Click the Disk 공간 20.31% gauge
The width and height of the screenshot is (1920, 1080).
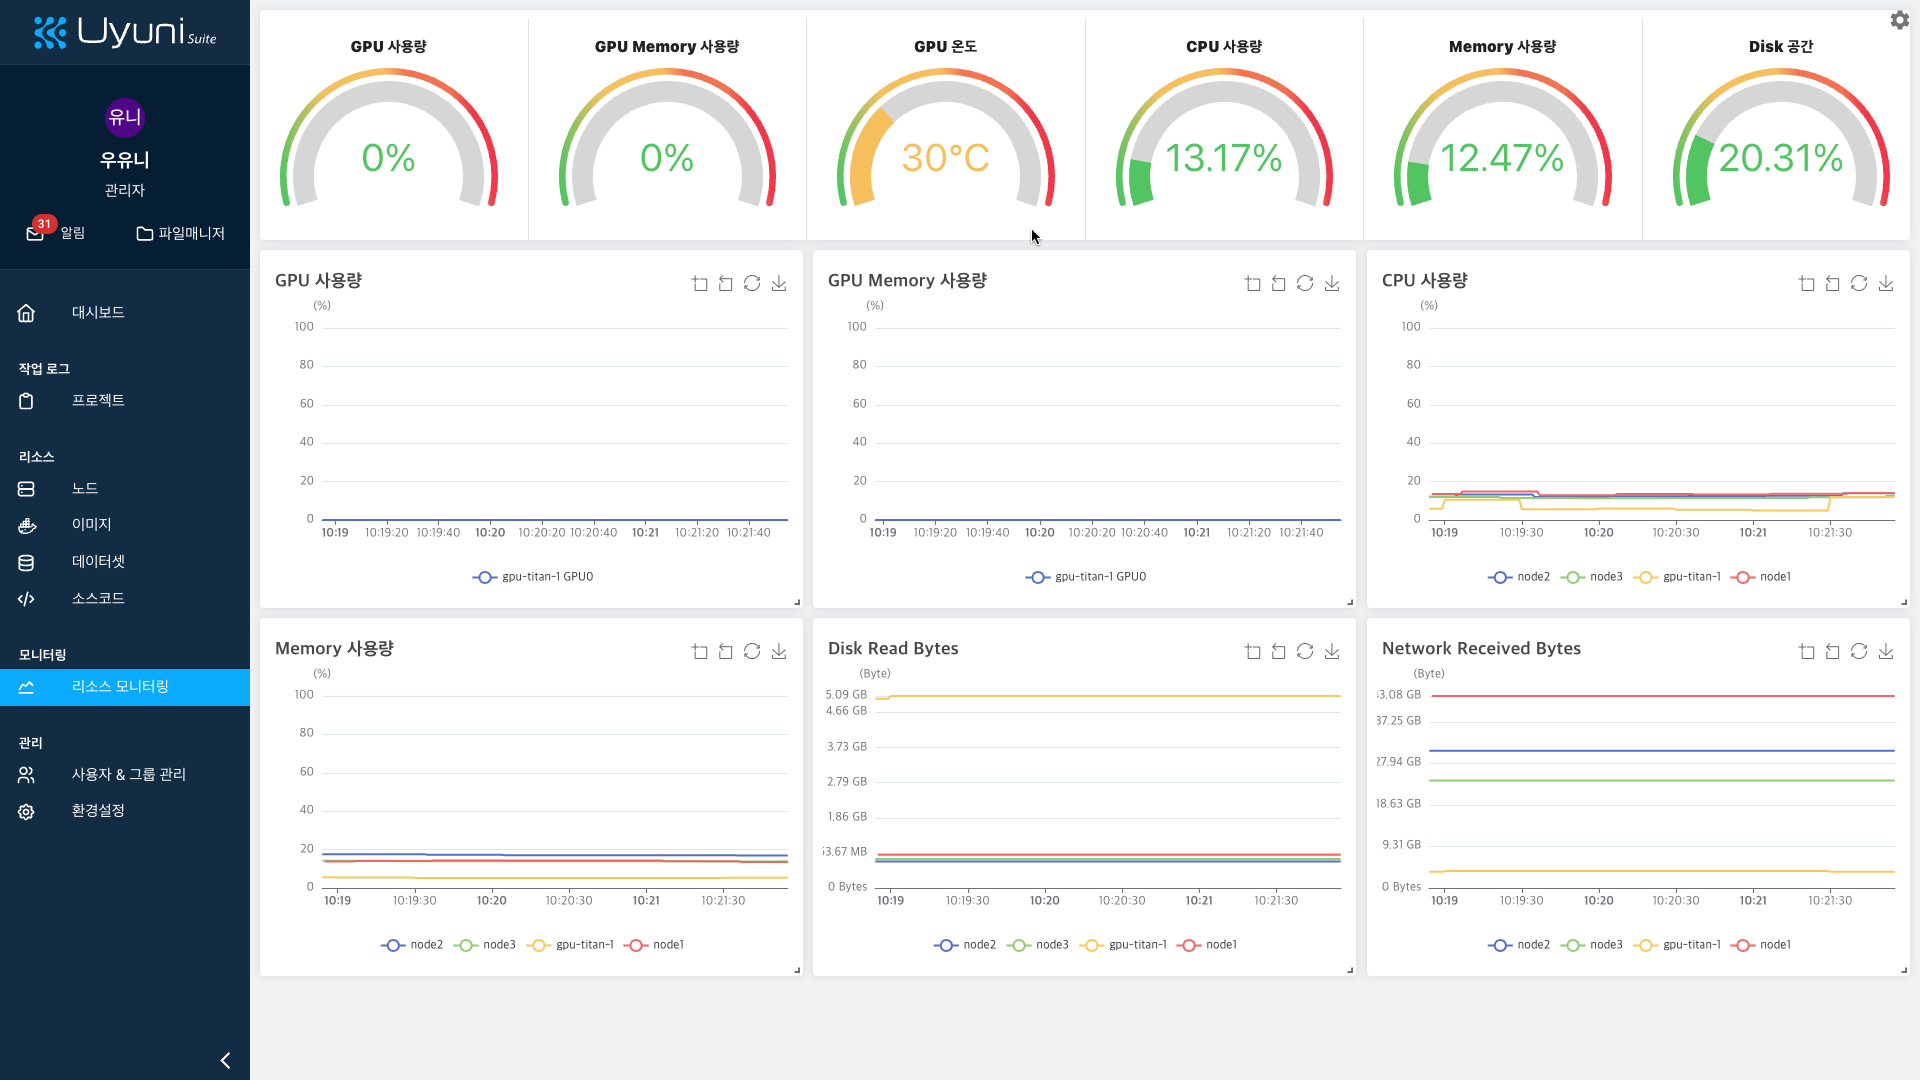click(x=1780, y=138)
